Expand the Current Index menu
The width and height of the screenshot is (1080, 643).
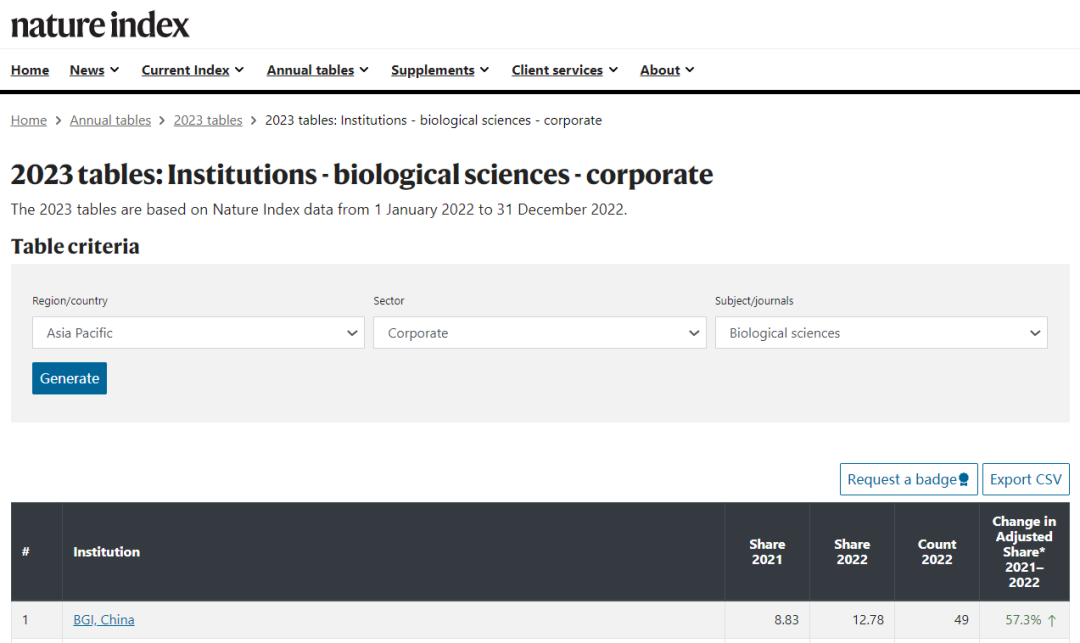point(193,70)
